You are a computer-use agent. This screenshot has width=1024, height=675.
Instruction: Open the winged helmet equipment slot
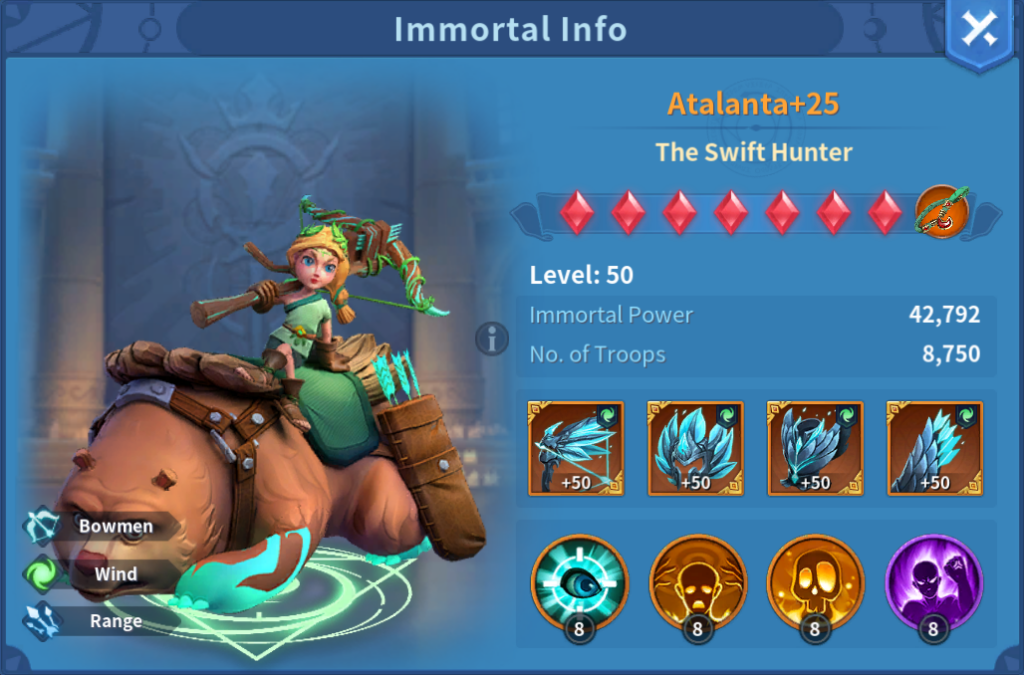(696, 448)
